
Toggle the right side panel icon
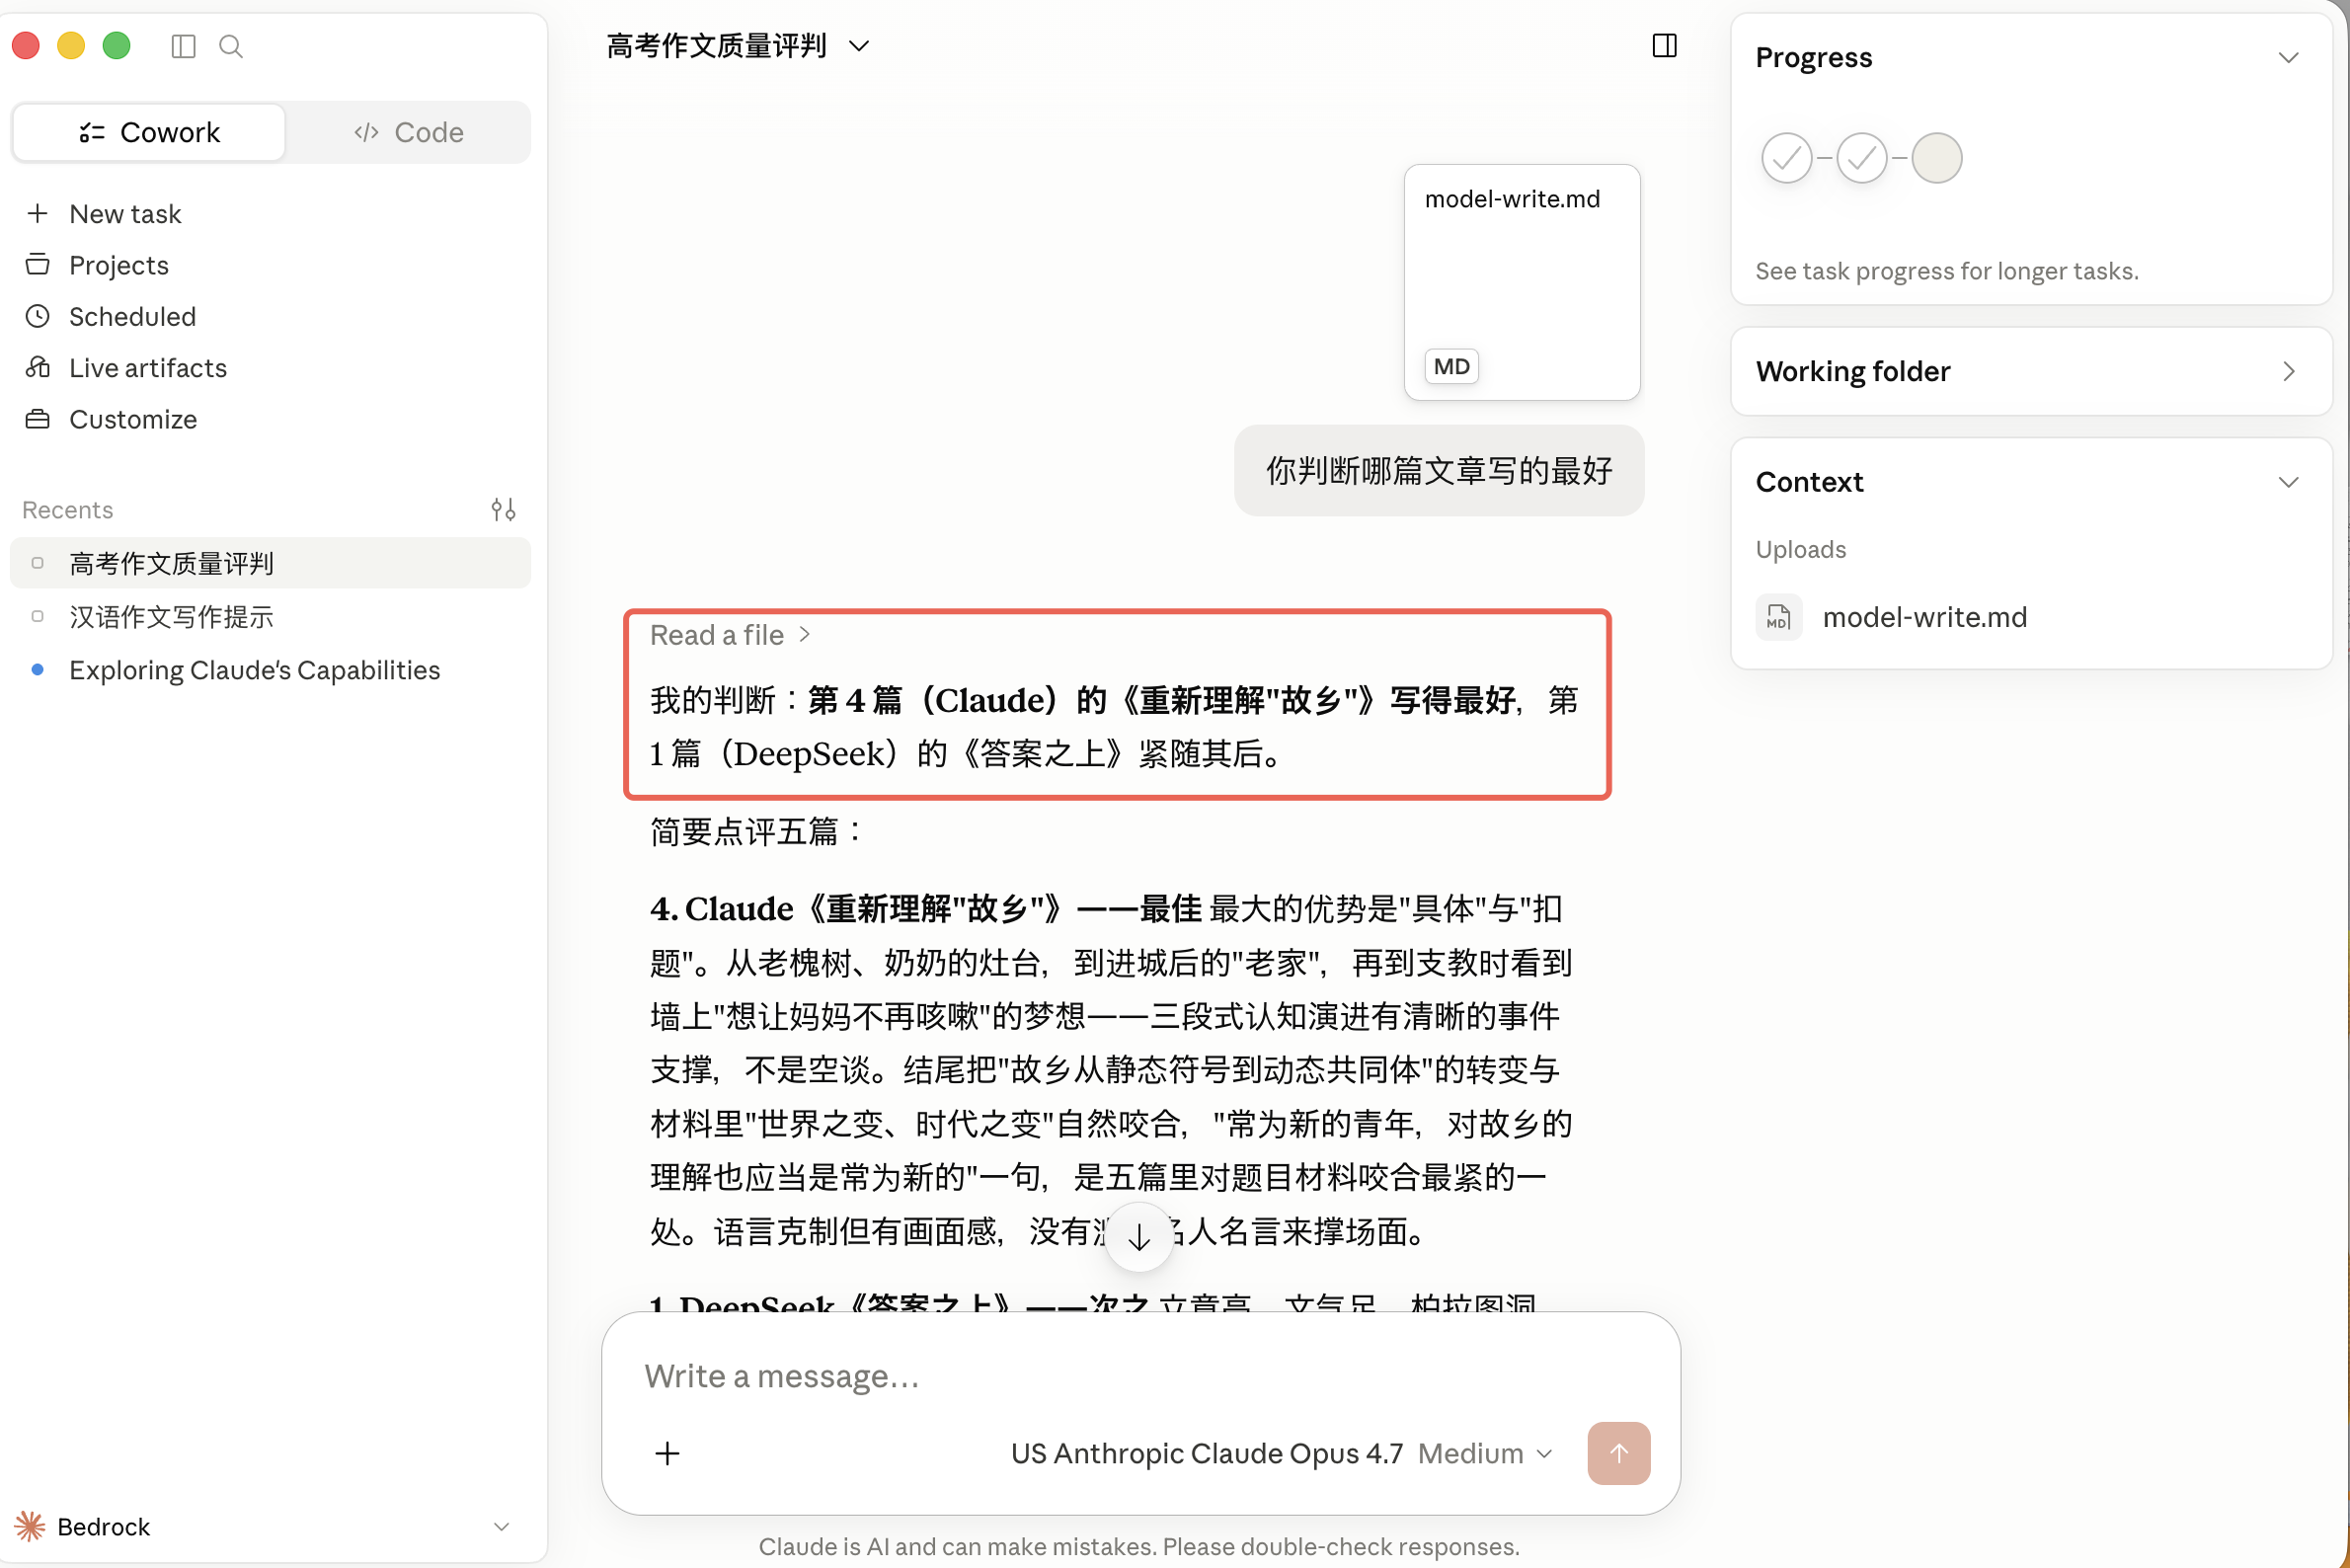click(x=1665, y=46)
